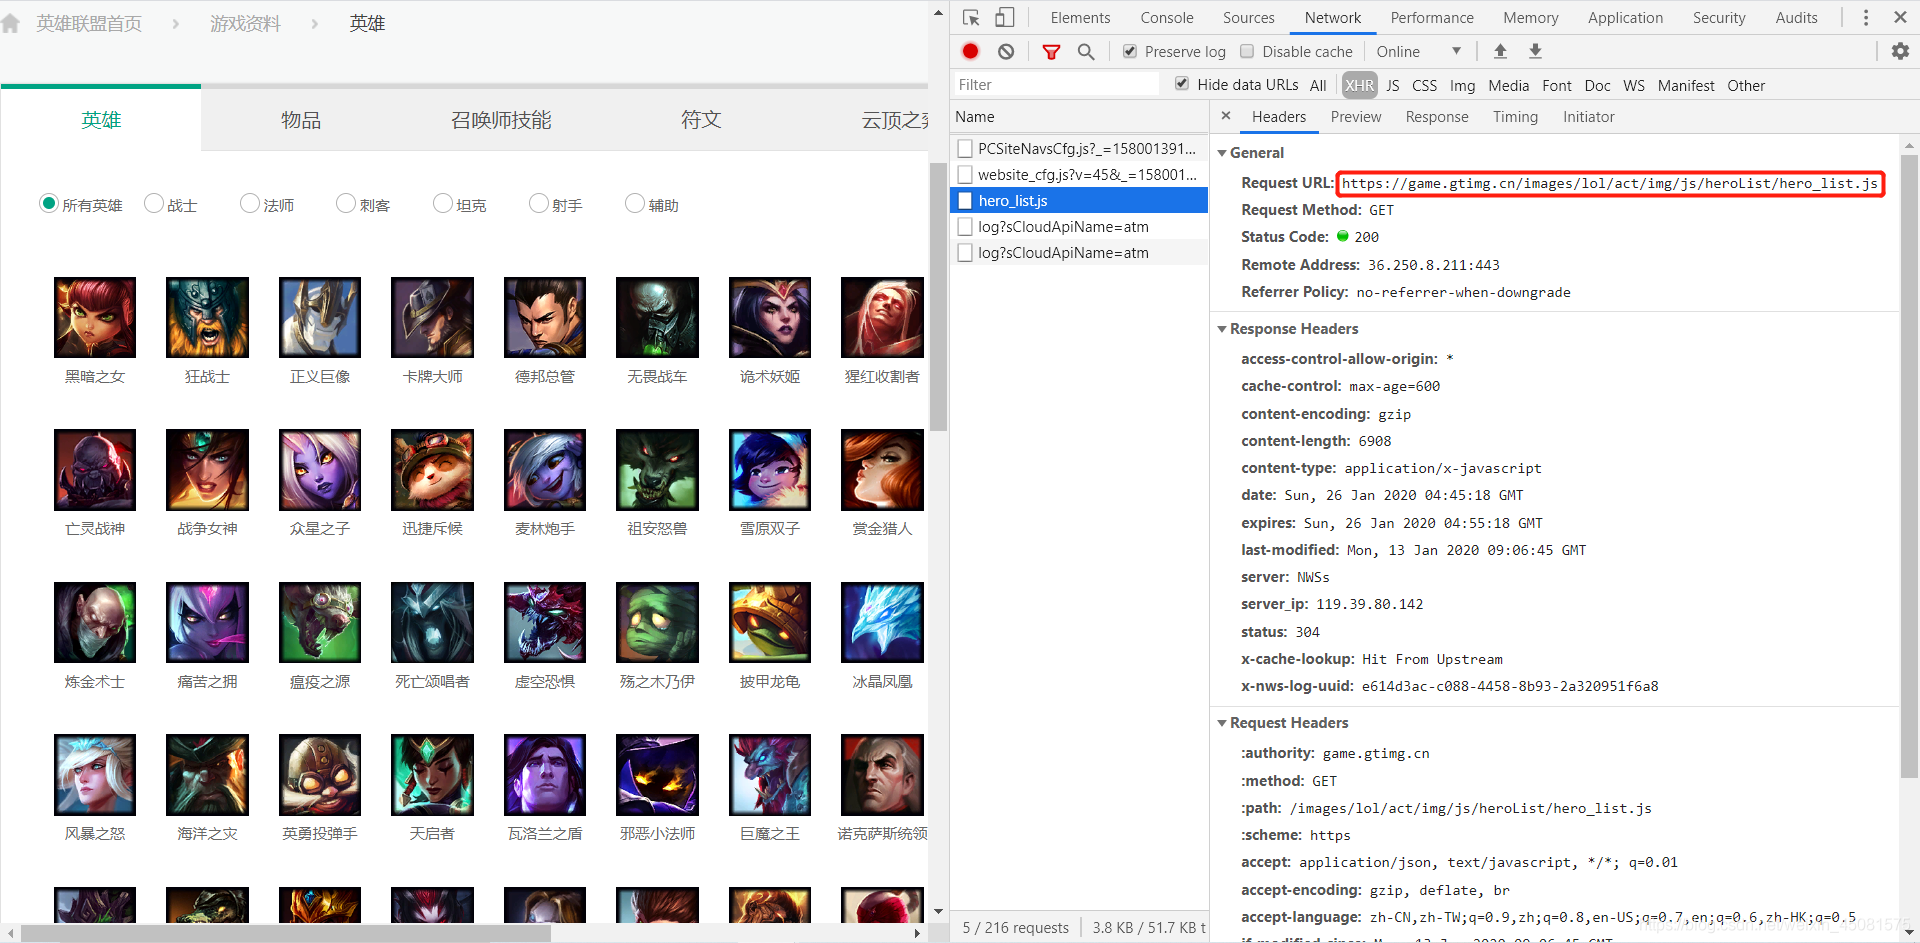The height and width of the screenshot is (943, 1920).
Task: Open the Performance tab
Action: pos(1432,17)
